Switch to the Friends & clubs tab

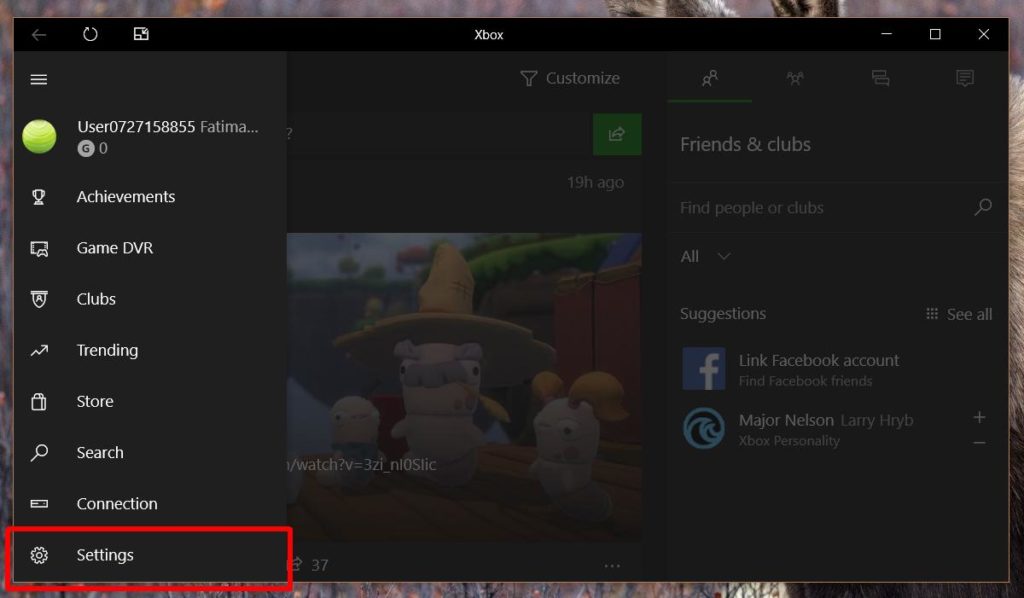coord(709,77)
